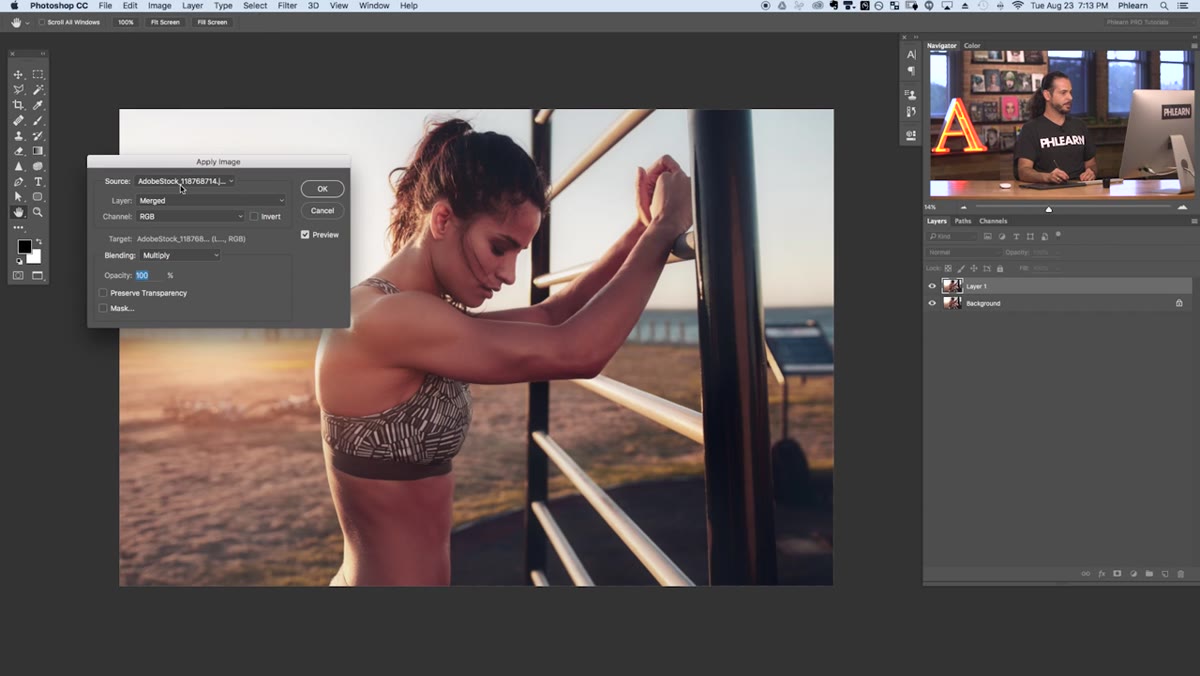1200x676 pixels.
Task: Select the Eyedropper tool
Action: coord(38,105)
